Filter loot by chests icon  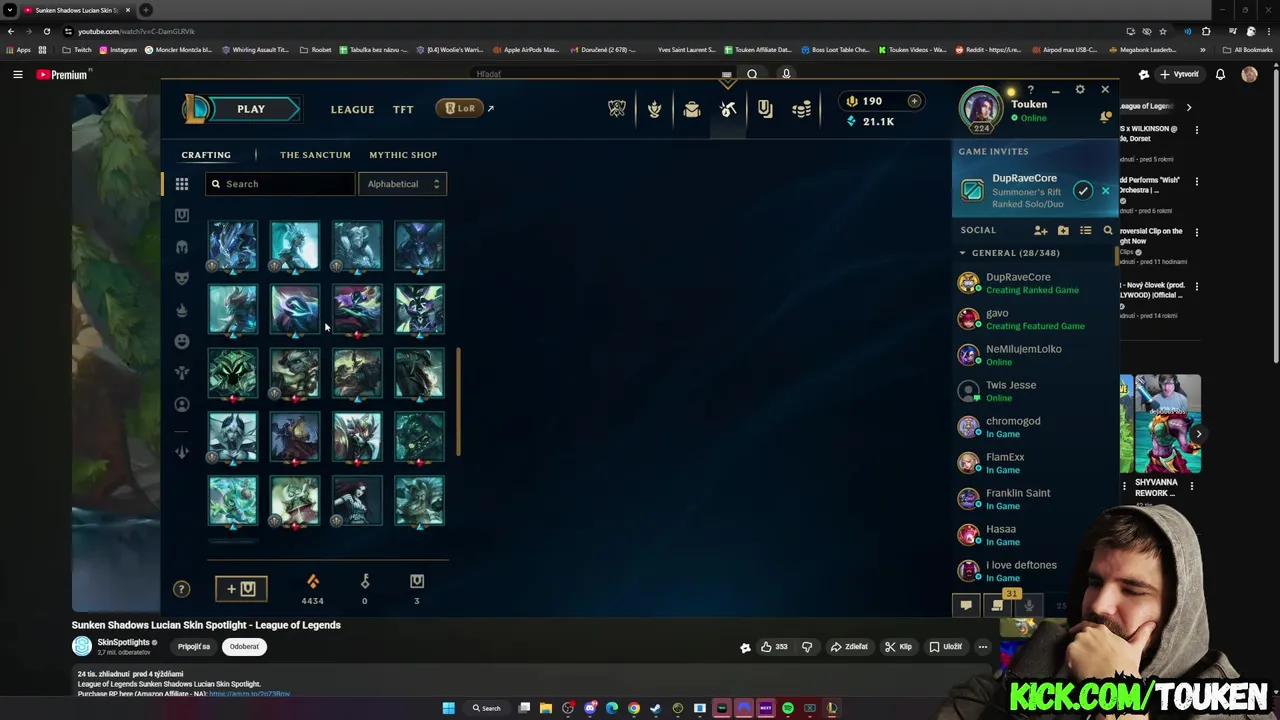[x=182, y=215]
